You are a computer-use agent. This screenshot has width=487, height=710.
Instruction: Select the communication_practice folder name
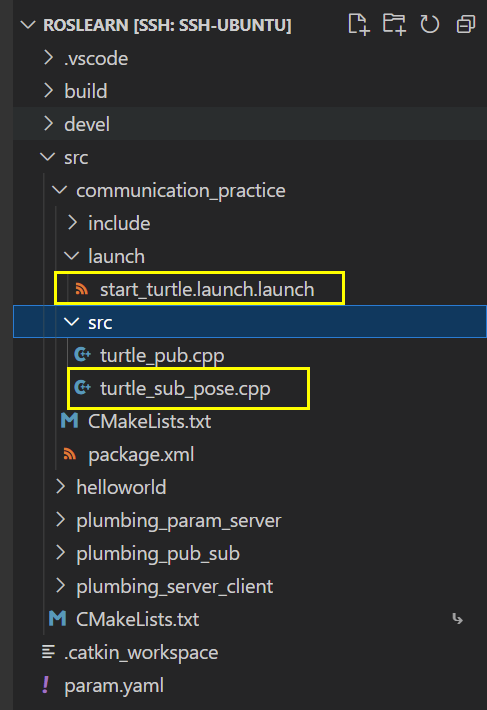(x=181, y=191)
